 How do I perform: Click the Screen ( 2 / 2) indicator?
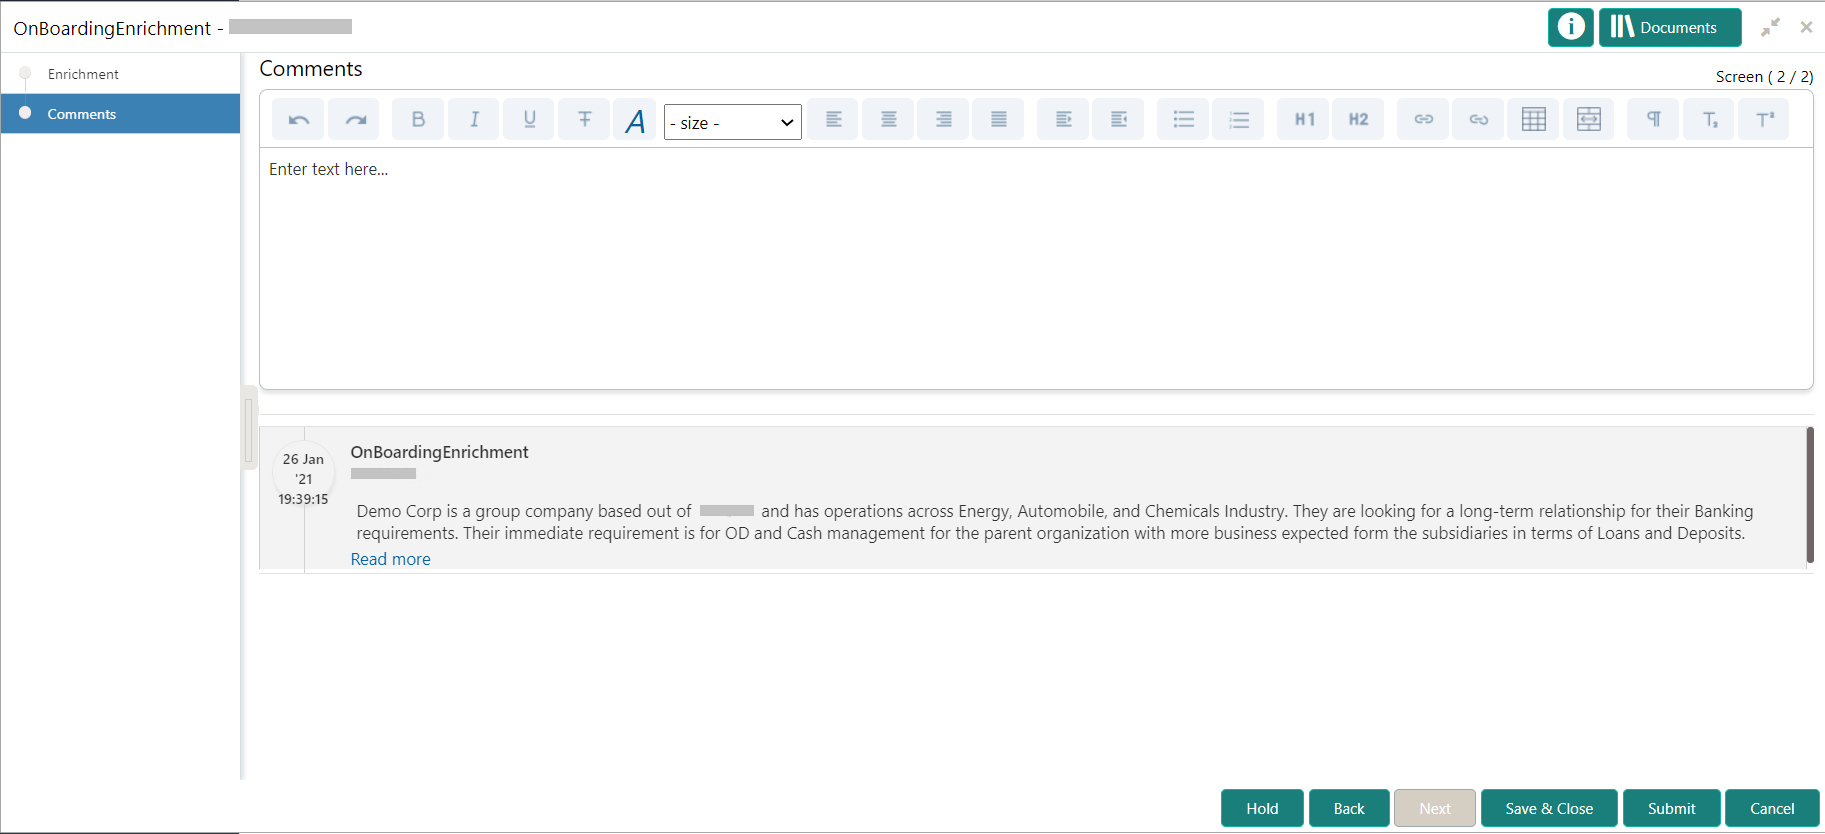[1764, 77]
